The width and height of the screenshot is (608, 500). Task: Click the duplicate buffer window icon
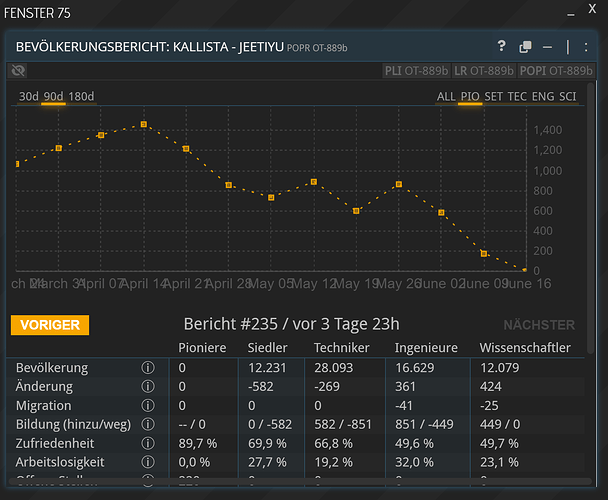pyautogui.click(x=525, y=47)
